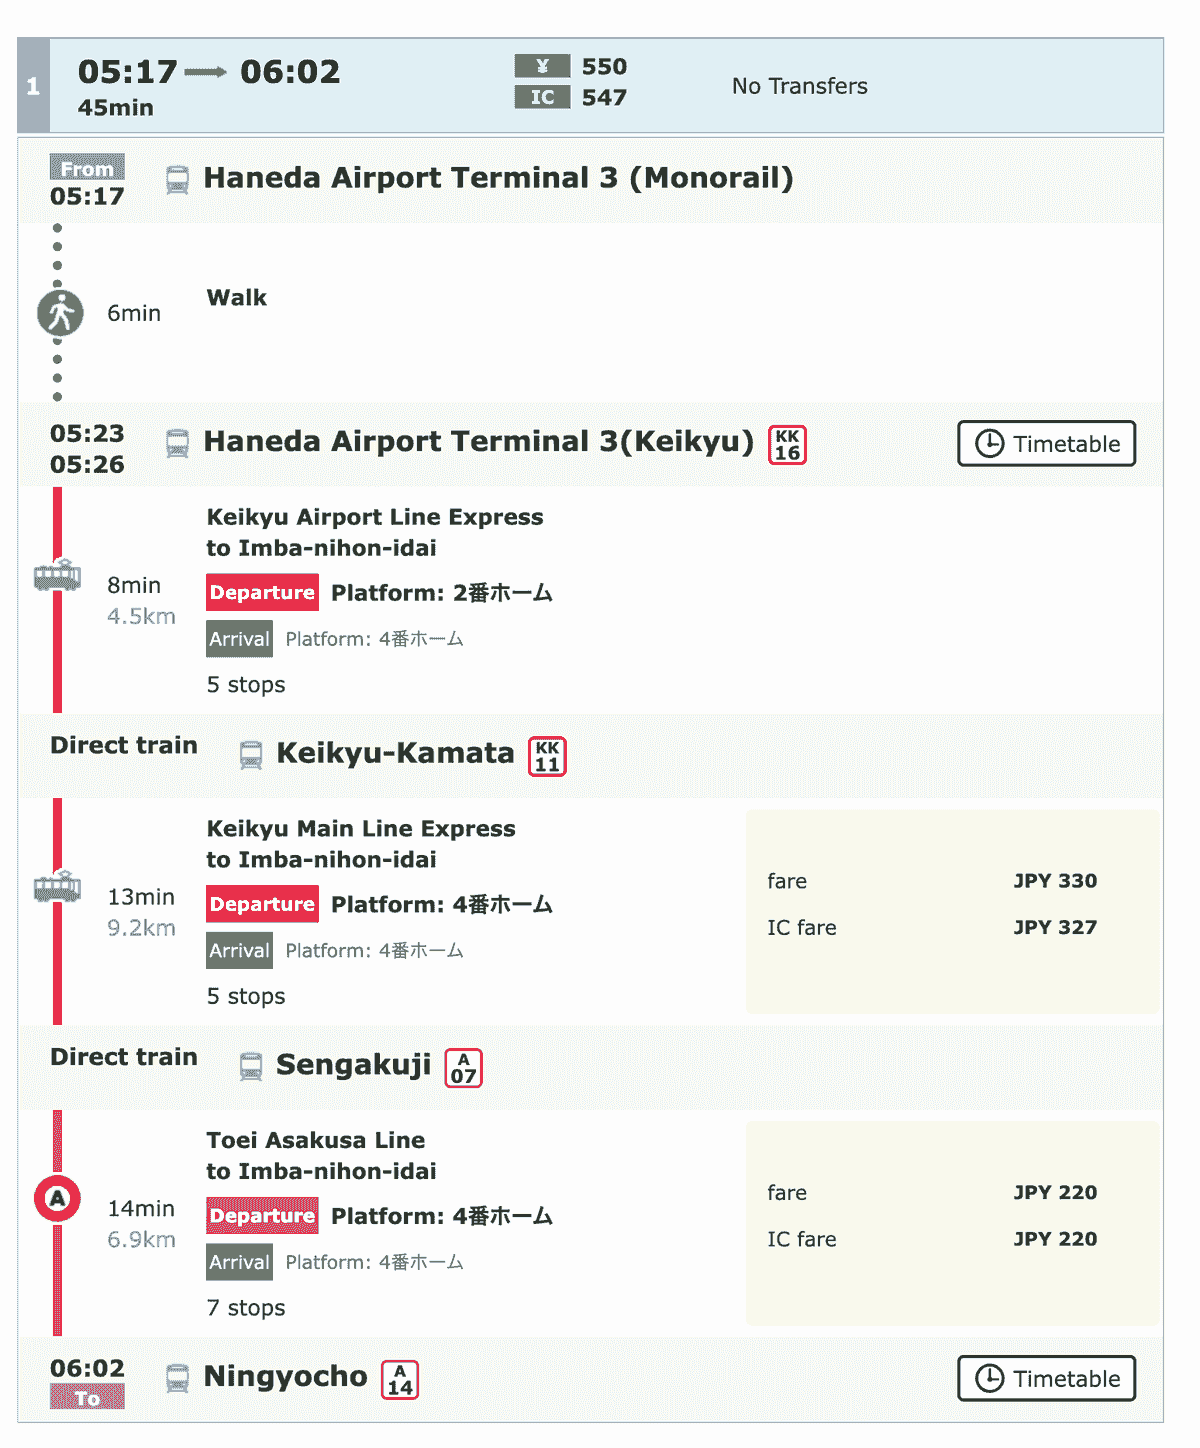Click route number 1 tab marker
Screen dimensions: 1200x1448
(x=33, y=86)
